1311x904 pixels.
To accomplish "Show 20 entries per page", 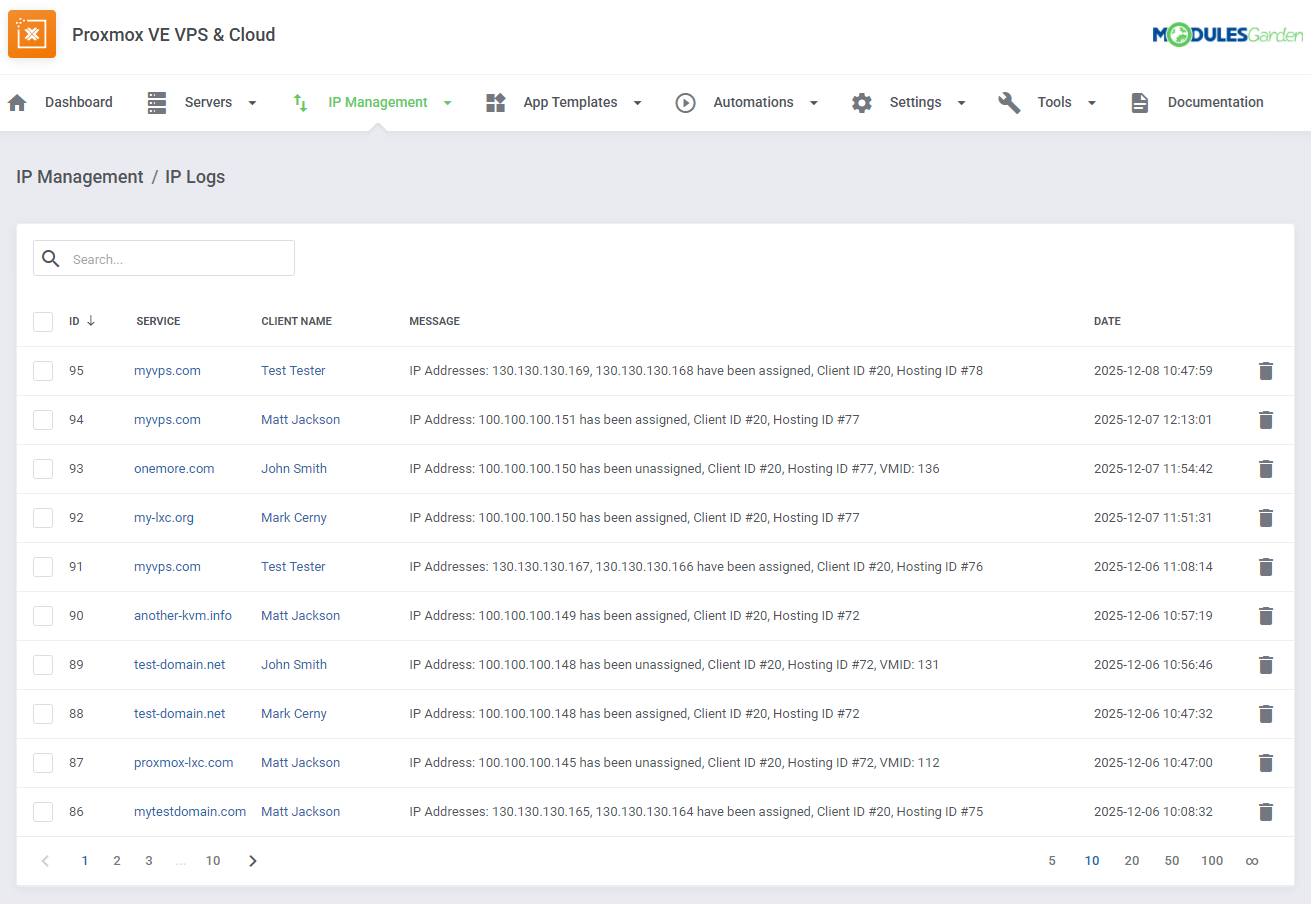I will 1132,861.
